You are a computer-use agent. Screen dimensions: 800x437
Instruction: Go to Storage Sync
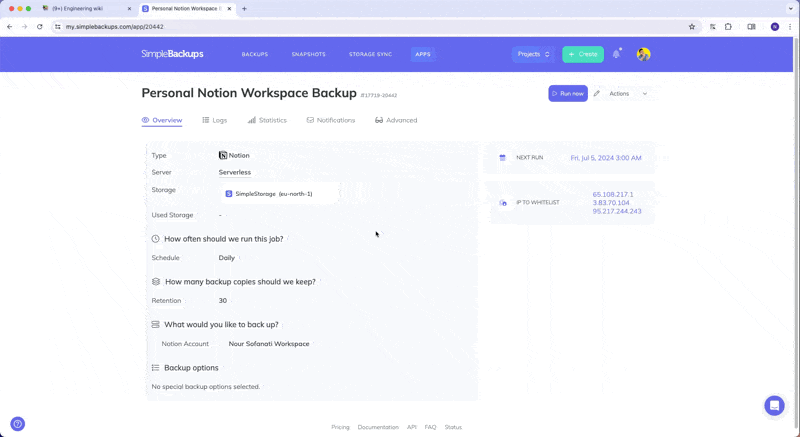click(370, 54)
